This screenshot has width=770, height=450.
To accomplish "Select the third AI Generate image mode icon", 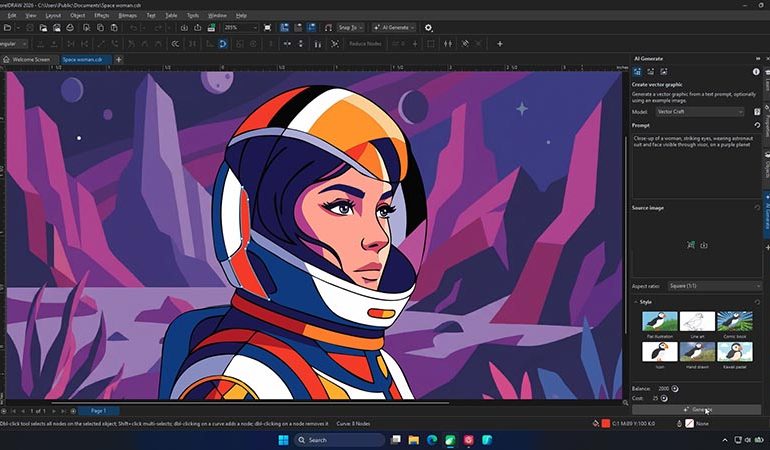I will [663, 72].
